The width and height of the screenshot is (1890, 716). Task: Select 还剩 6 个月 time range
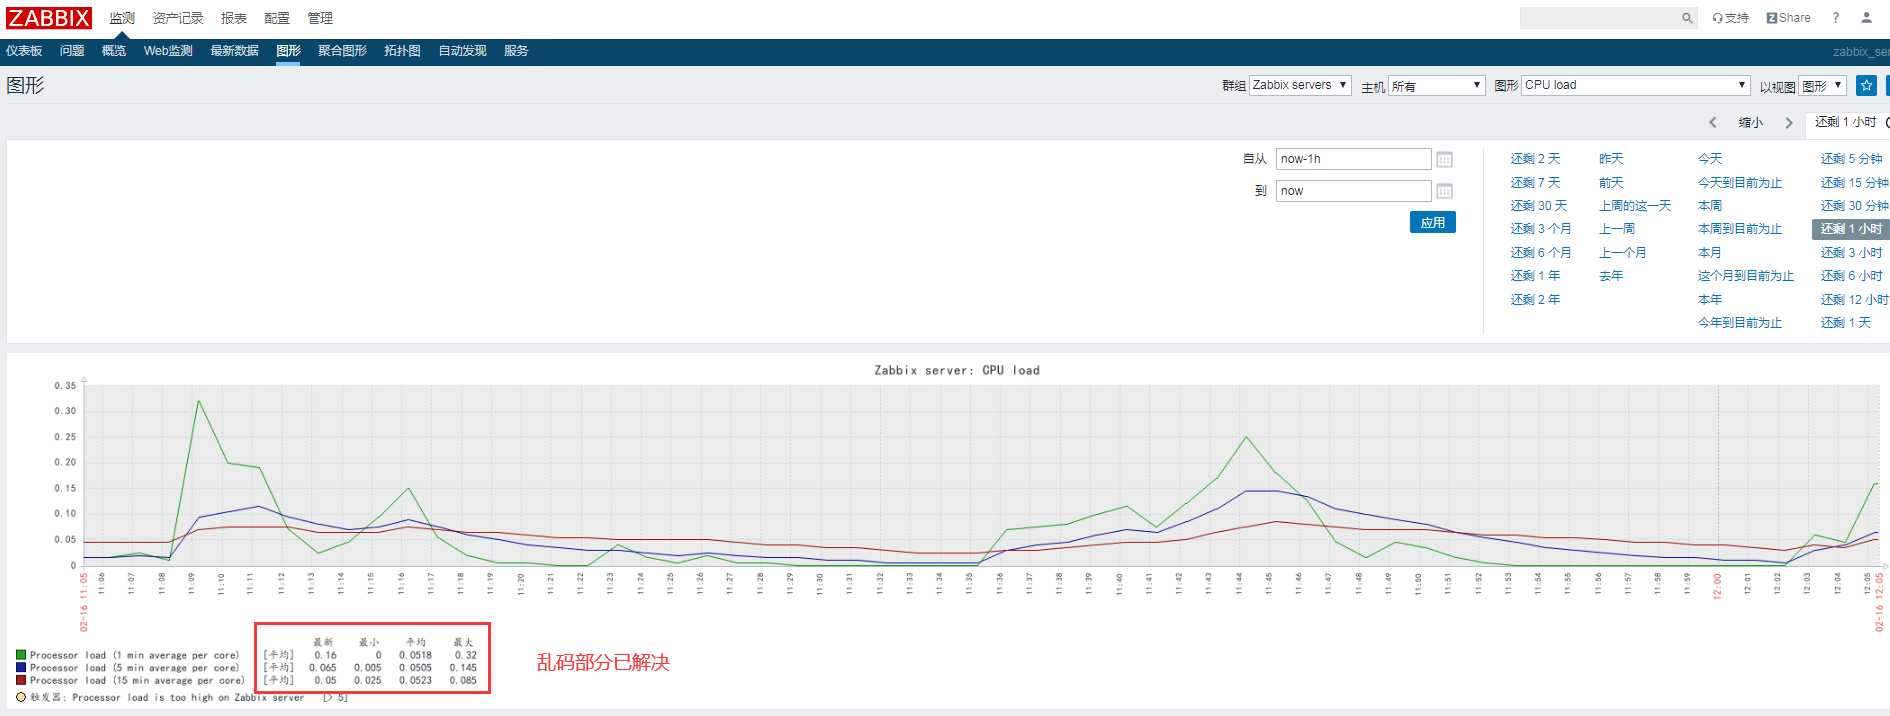(1541, 253)
